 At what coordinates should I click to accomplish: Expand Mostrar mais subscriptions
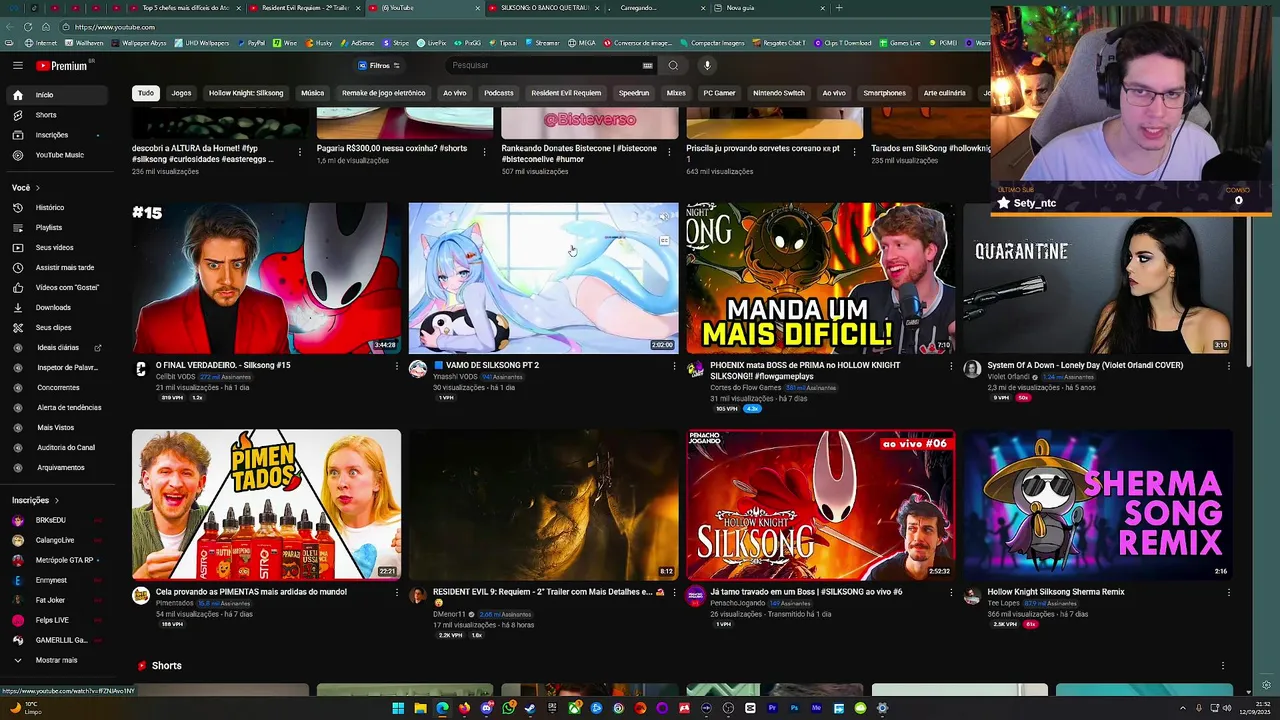(56, 660)
